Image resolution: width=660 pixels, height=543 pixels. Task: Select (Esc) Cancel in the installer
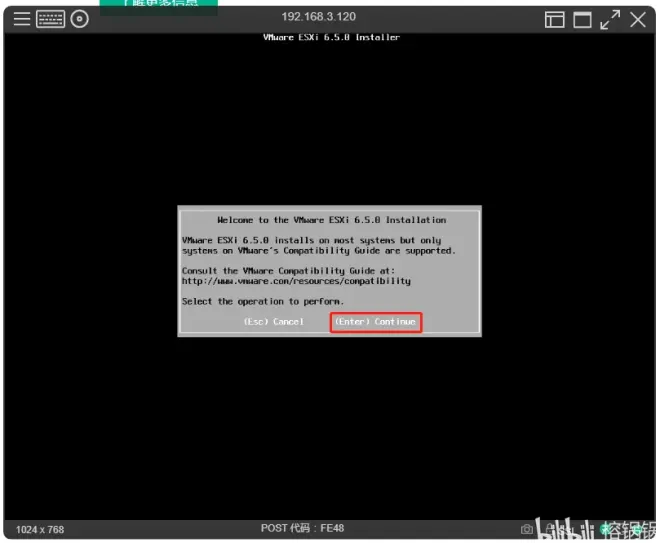point(274,322)
